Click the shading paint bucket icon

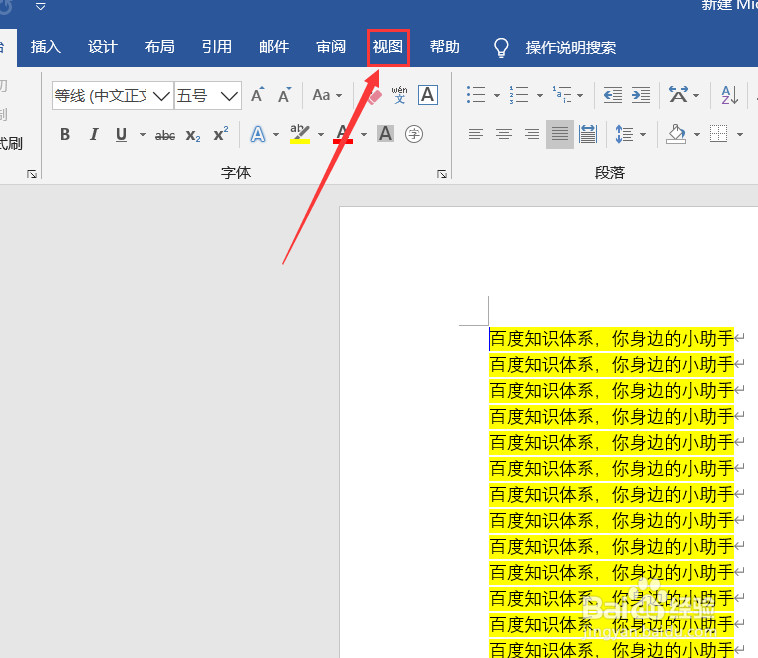tap(676, 134)
